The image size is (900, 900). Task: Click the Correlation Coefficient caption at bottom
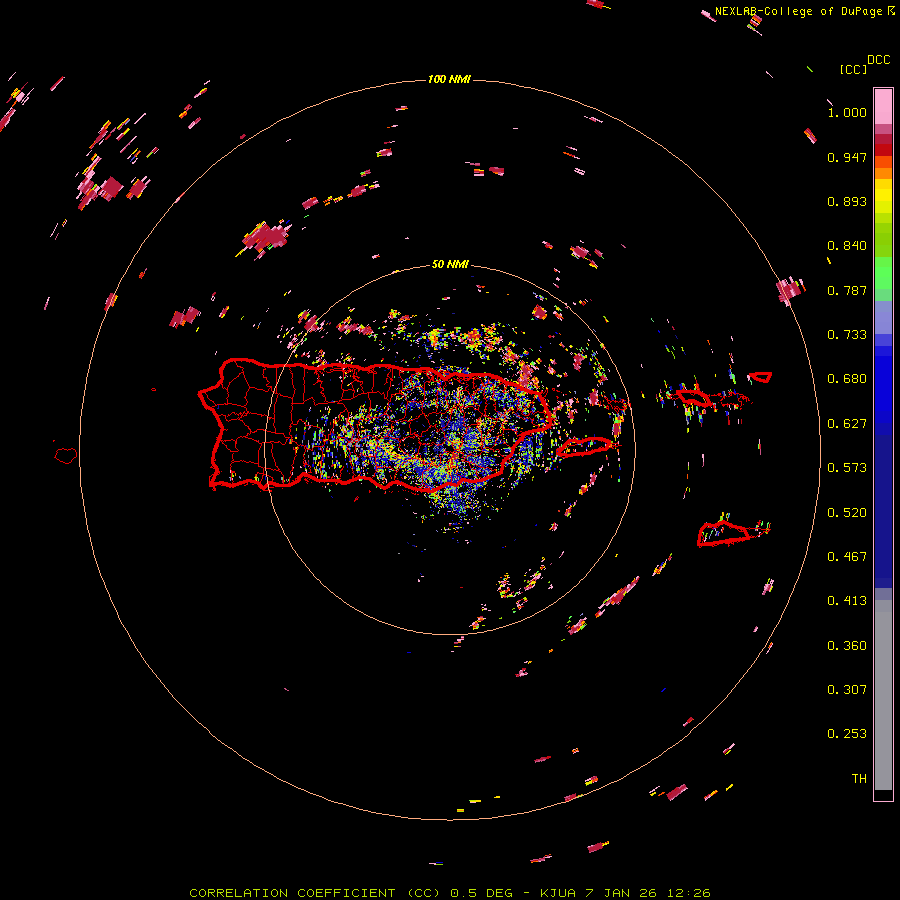[x=450, y=893]
